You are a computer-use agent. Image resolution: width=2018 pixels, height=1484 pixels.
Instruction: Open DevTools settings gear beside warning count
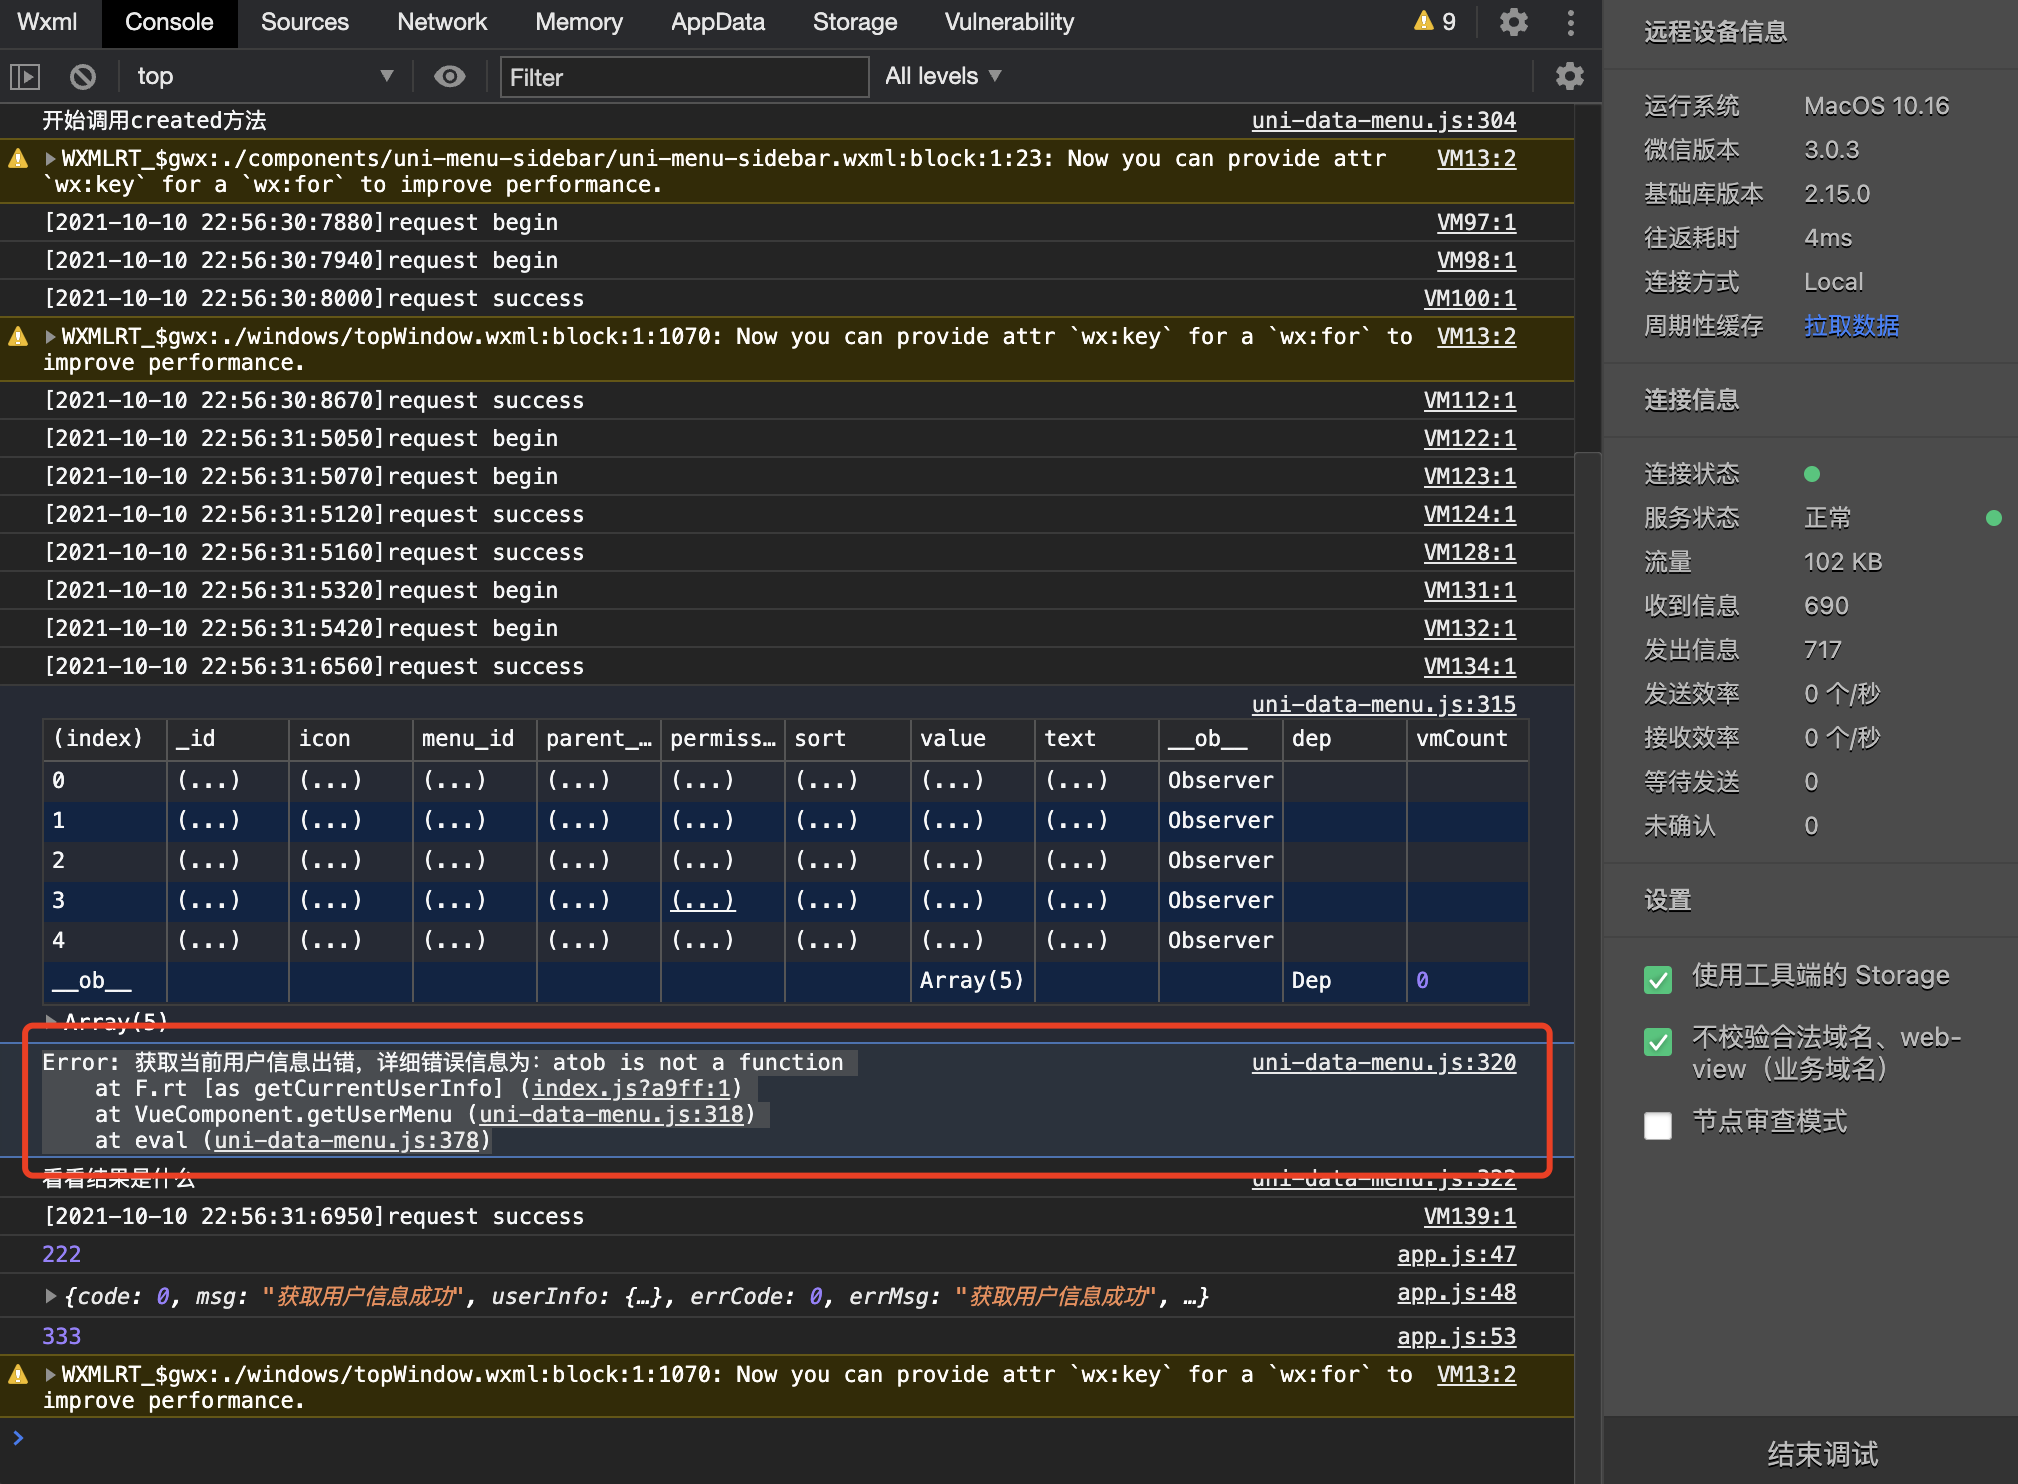click(1513, 22)
